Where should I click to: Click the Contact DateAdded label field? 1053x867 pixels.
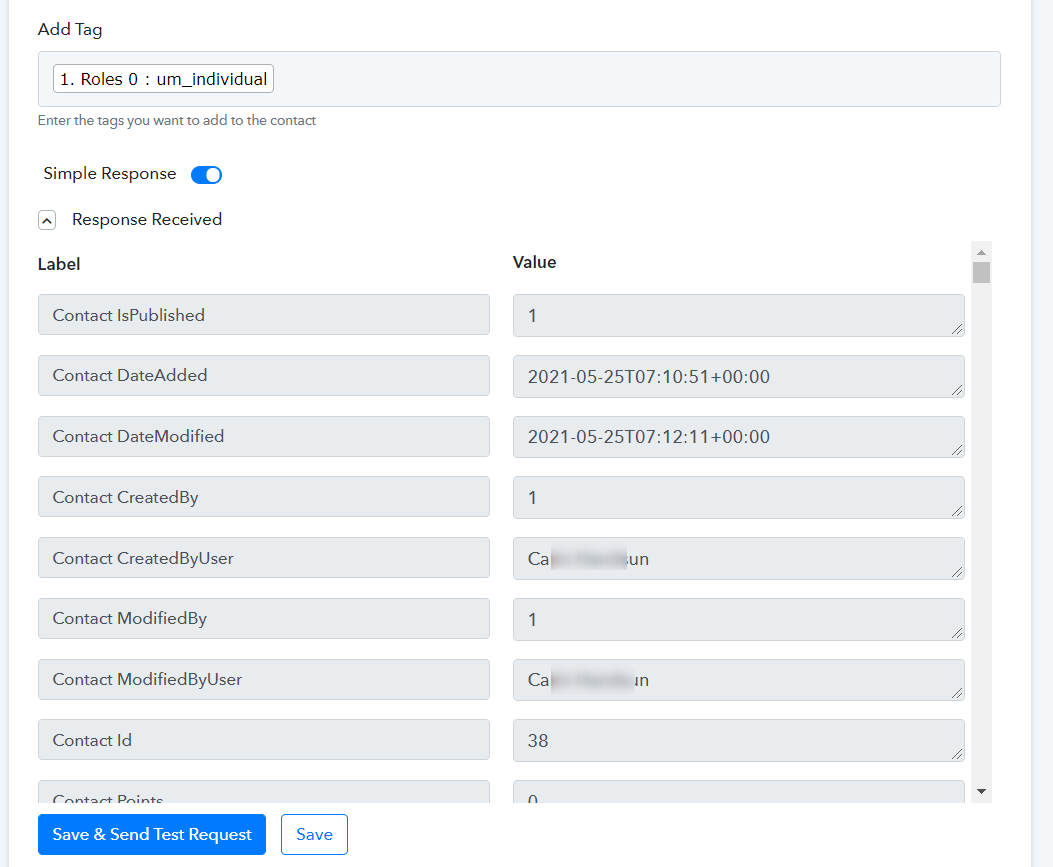264,375
